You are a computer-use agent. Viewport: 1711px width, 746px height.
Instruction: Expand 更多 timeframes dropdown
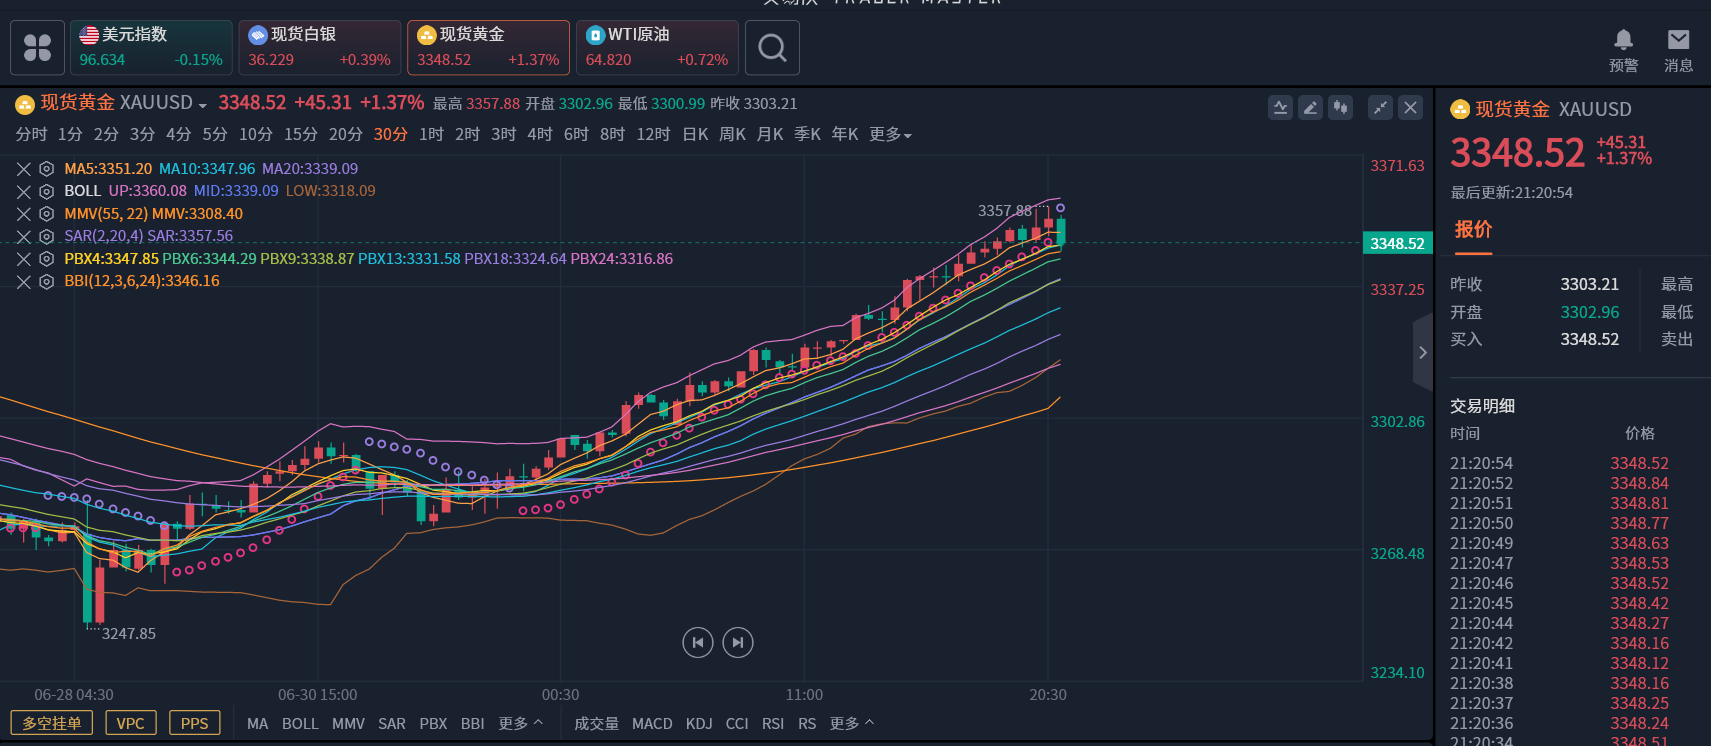pyautogui.click(x=890, y=134)
